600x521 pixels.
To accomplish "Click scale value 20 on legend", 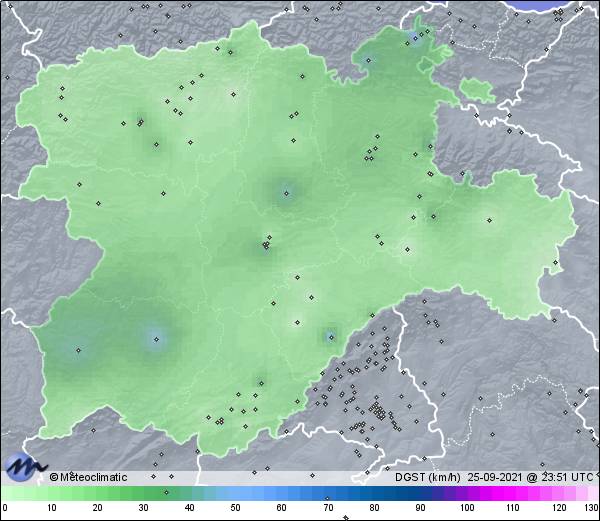I will tap(97, 508).
